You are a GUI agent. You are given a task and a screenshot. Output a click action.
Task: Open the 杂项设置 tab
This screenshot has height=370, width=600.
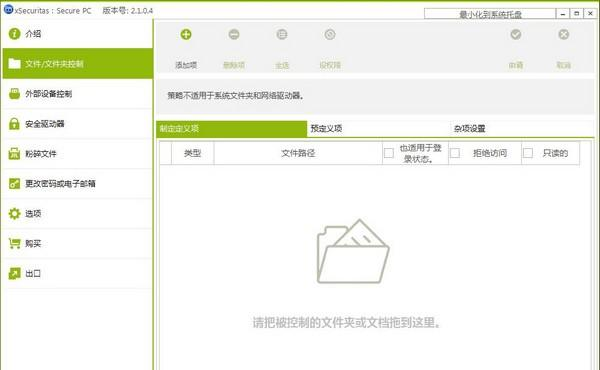pos(522,129)
